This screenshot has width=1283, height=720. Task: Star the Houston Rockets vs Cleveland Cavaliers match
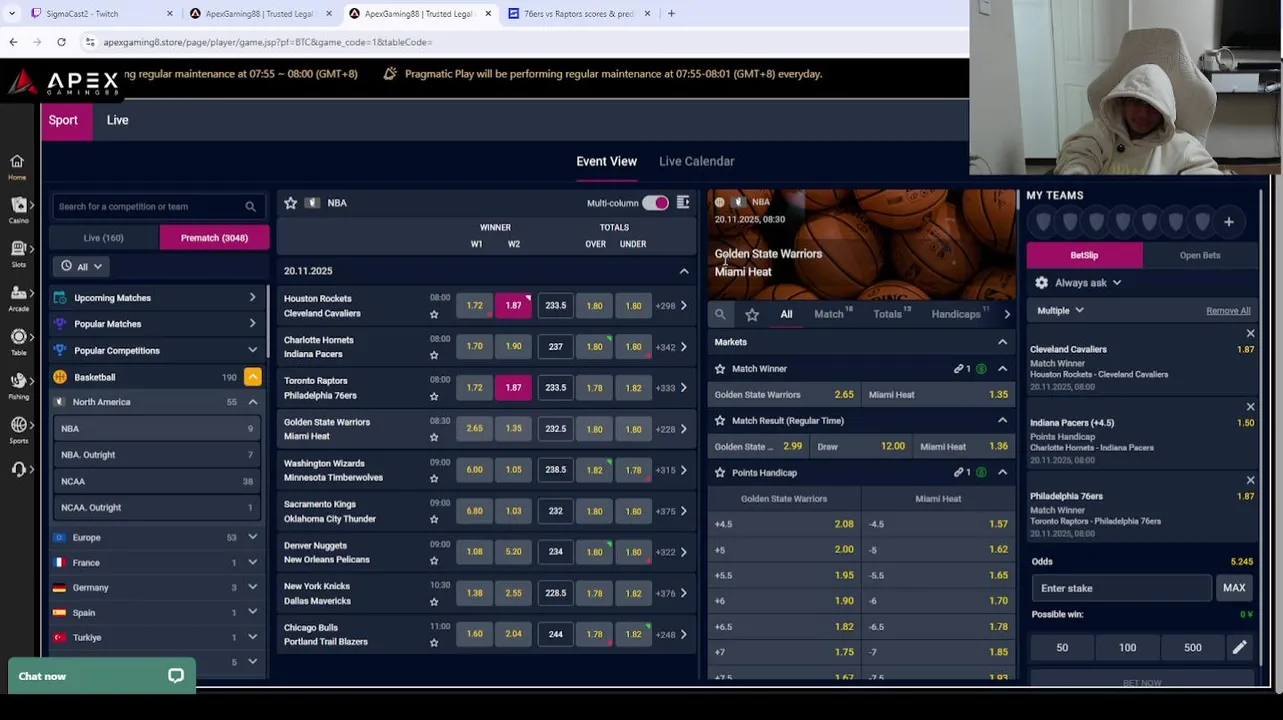434,314
